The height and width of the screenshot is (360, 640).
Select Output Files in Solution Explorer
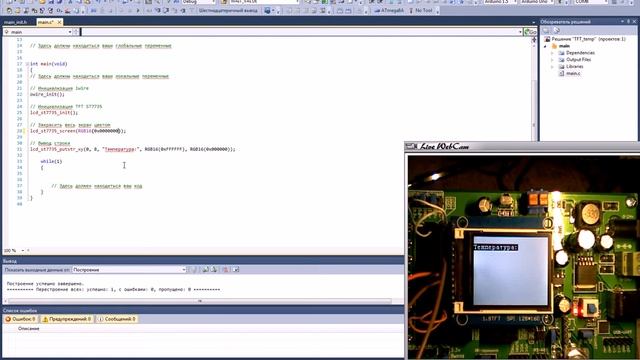pos(578,60)
